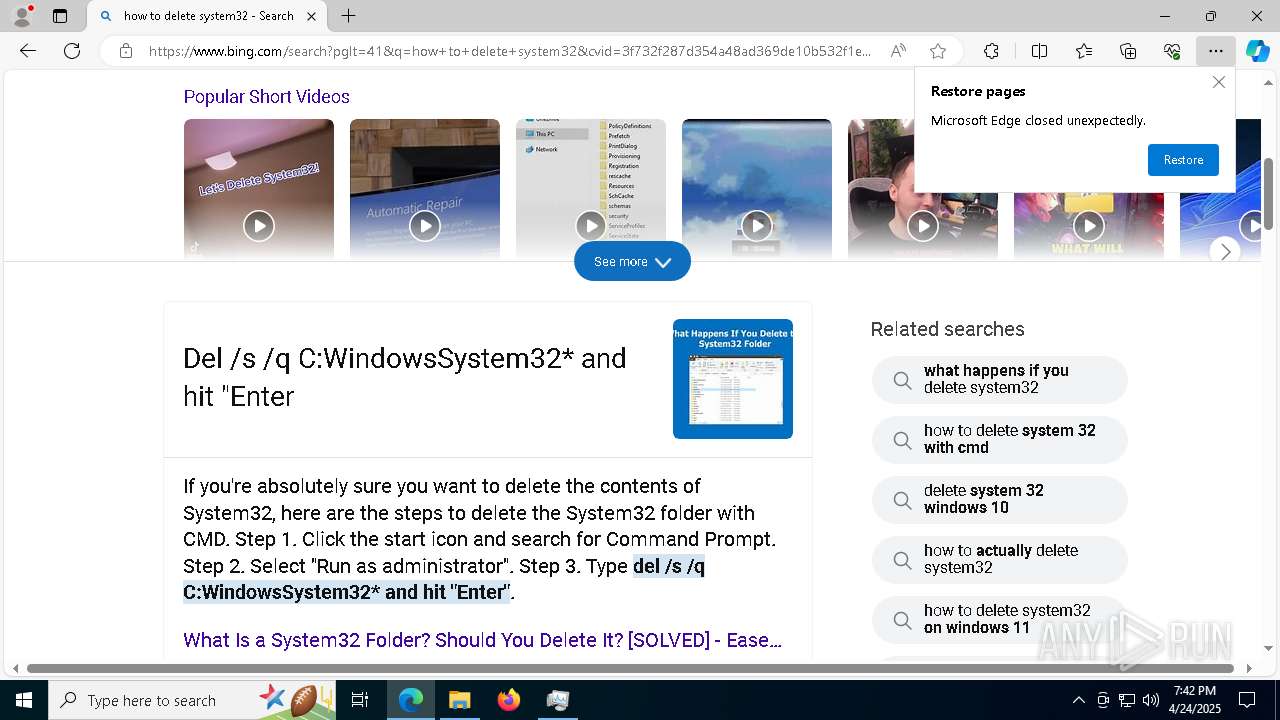
Task: Open the clock showing 7:42 PM
Action: (x=1196, y=700)
